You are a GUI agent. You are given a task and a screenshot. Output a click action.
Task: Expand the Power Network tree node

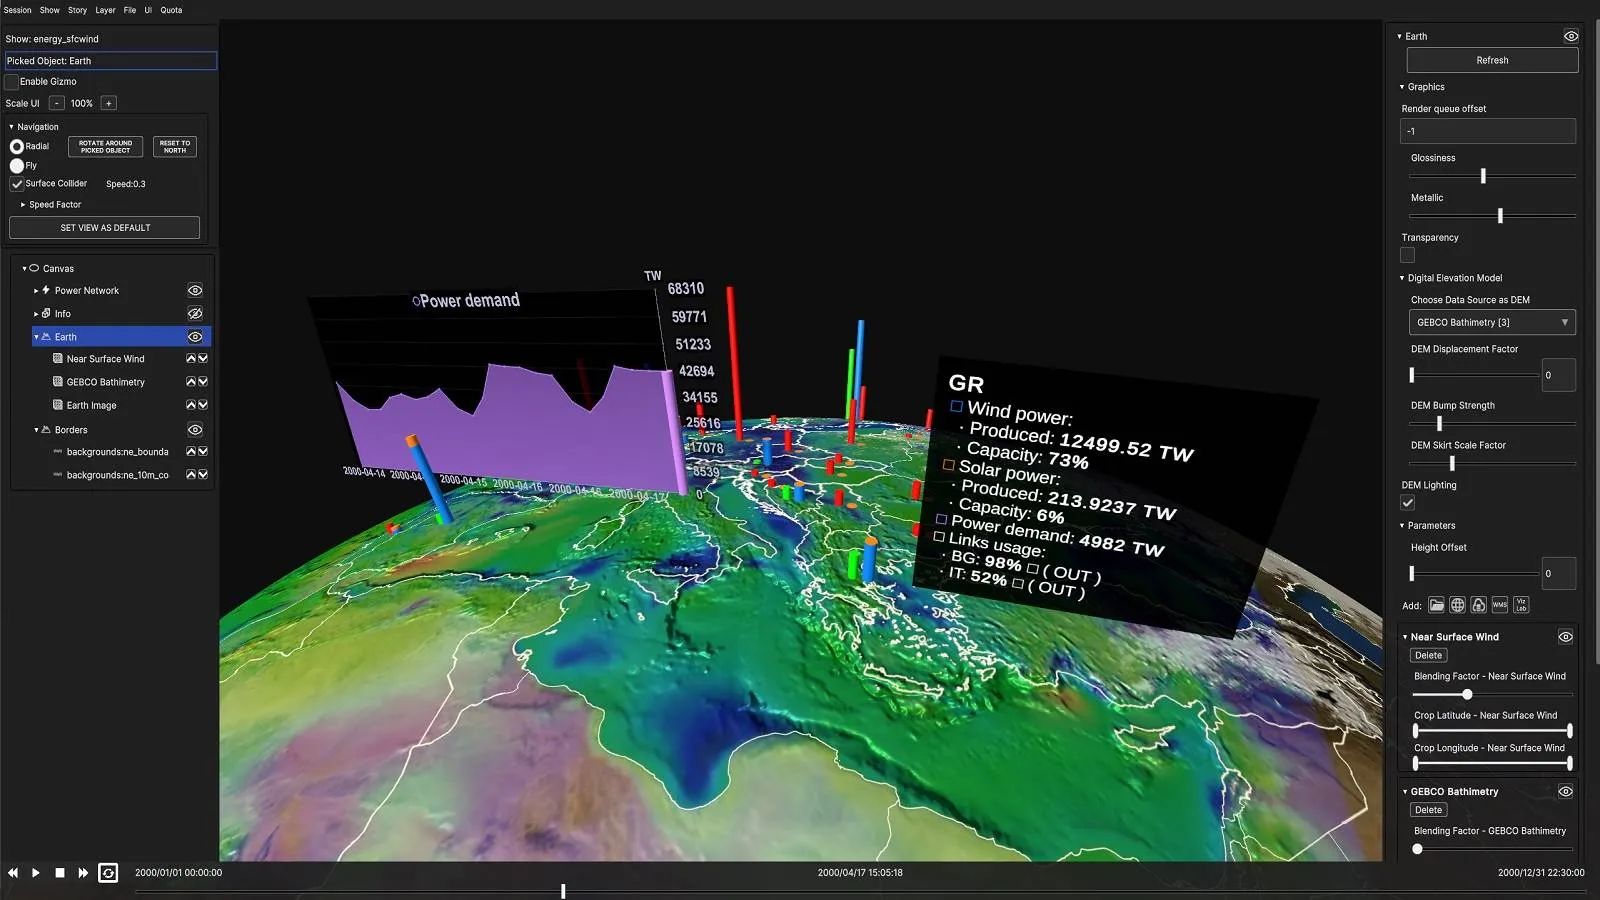pyautogui.click(x=36, y=291)
